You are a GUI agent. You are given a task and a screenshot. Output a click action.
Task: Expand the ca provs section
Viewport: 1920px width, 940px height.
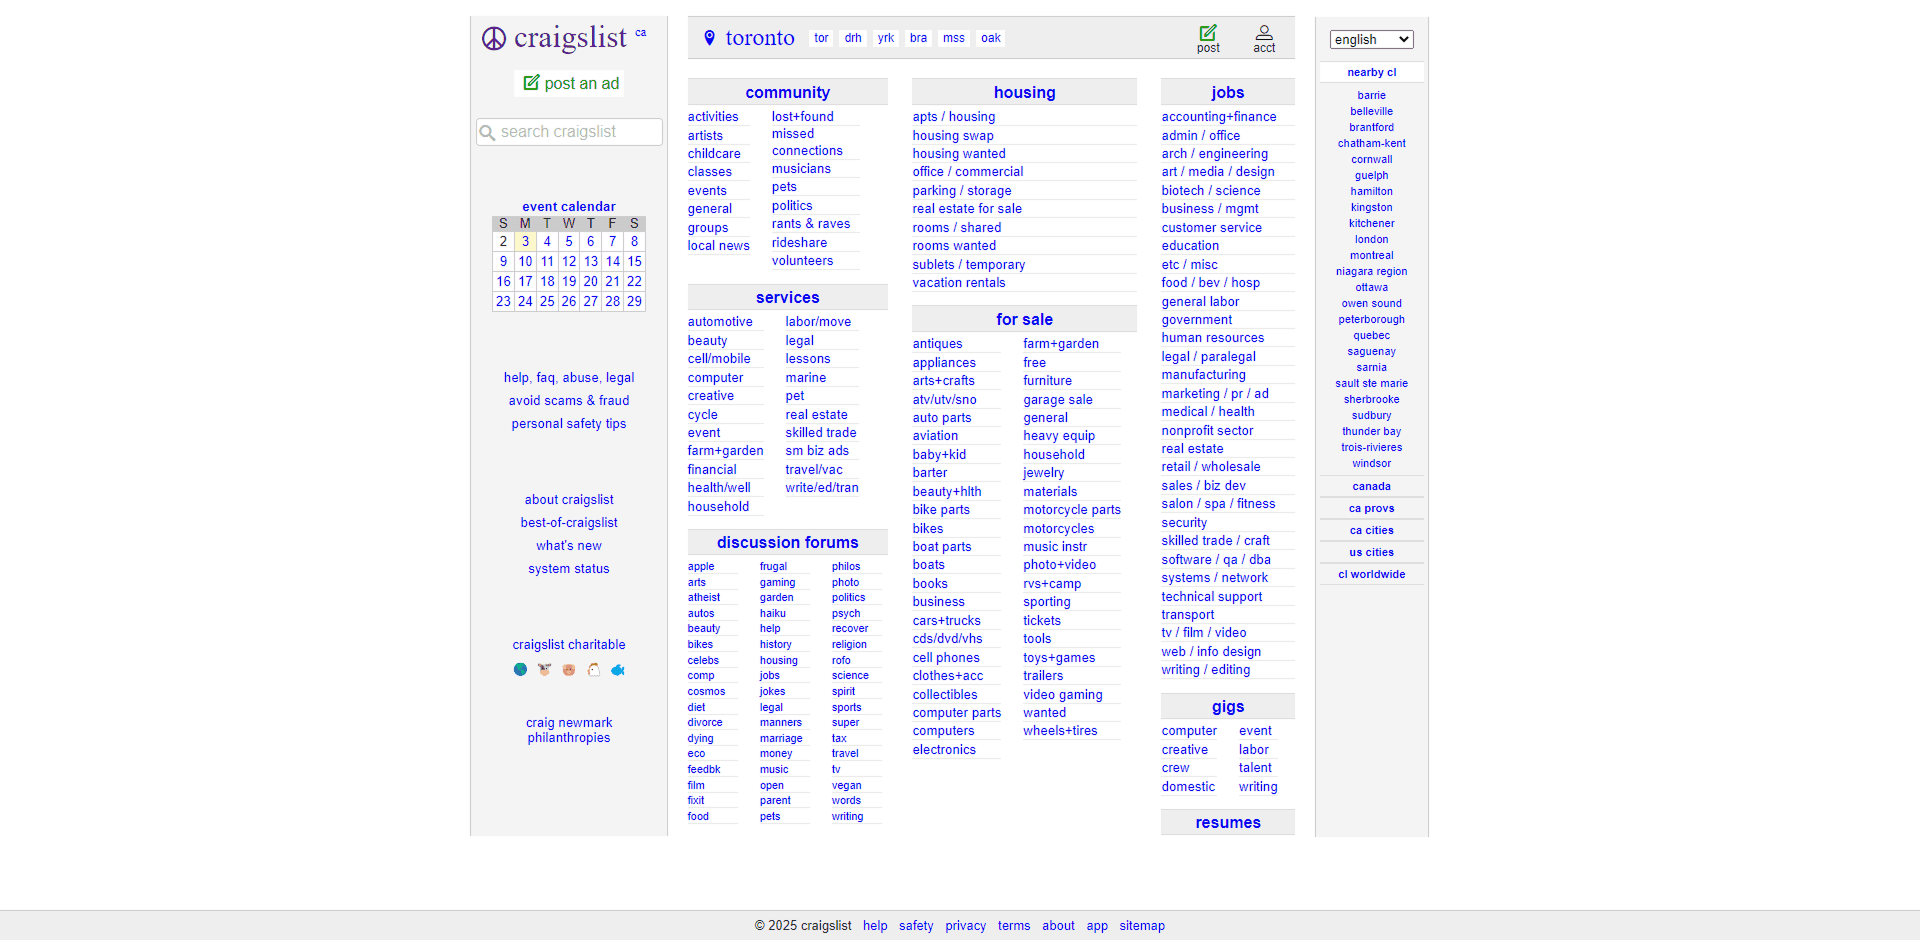point(1371,509)
